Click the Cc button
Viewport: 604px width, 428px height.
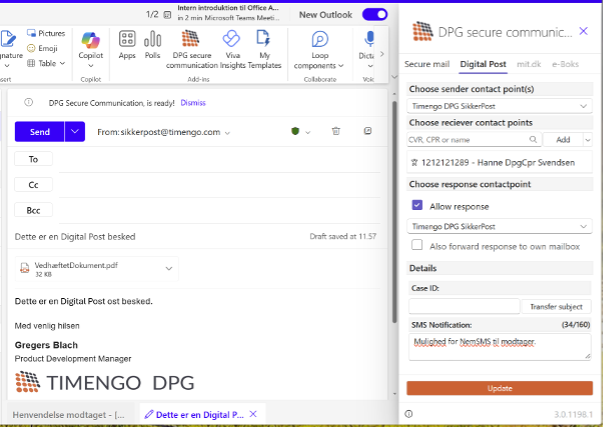[x=33, y=185]
